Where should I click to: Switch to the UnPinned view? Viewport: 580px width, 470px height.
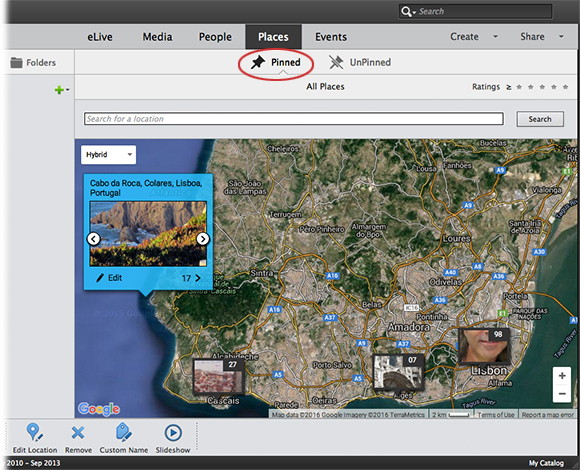[360, 62]
